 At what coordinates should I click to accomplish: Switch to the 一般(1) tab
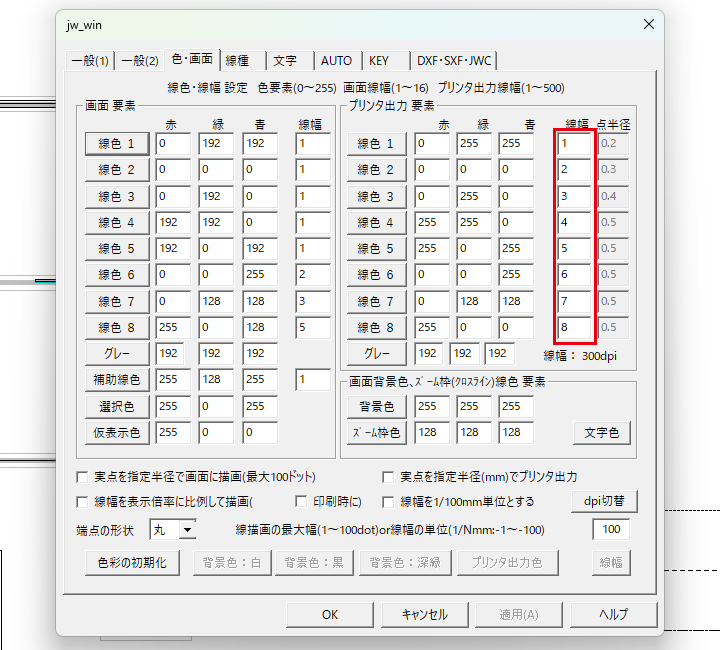(x=90, y=61)
